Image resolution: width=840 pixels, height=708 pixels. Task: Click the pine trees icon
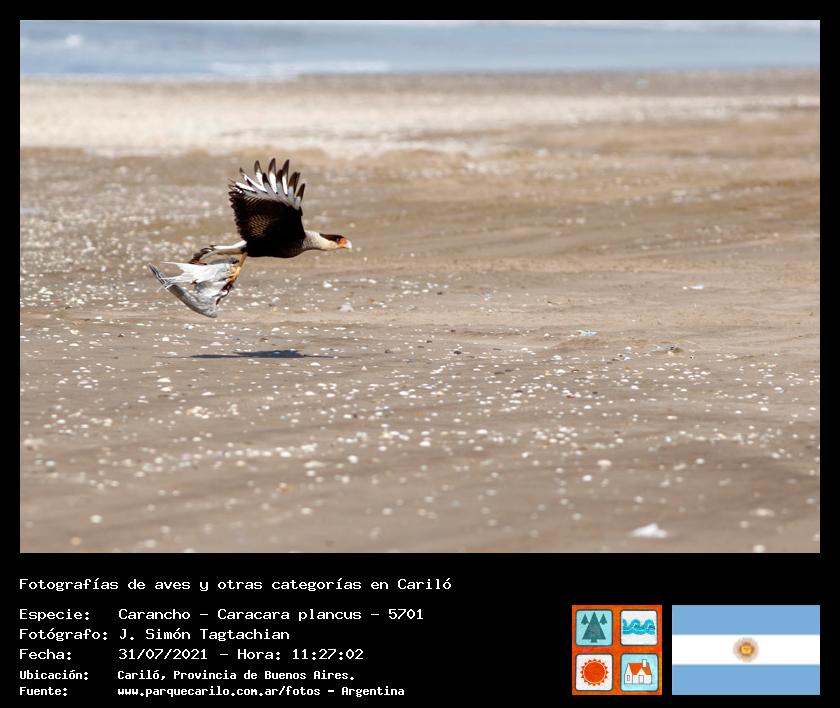(x=594, y=627)
